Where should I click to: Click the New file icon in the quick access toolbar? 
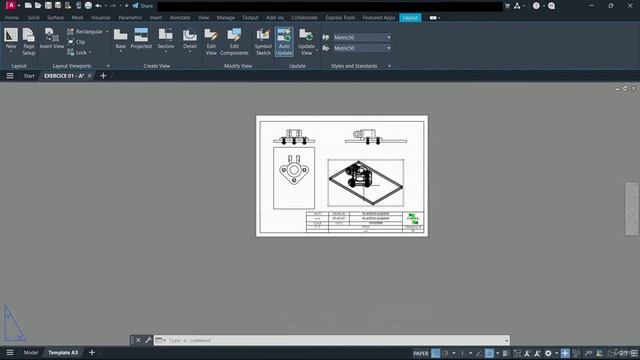(x=28, y=6)
